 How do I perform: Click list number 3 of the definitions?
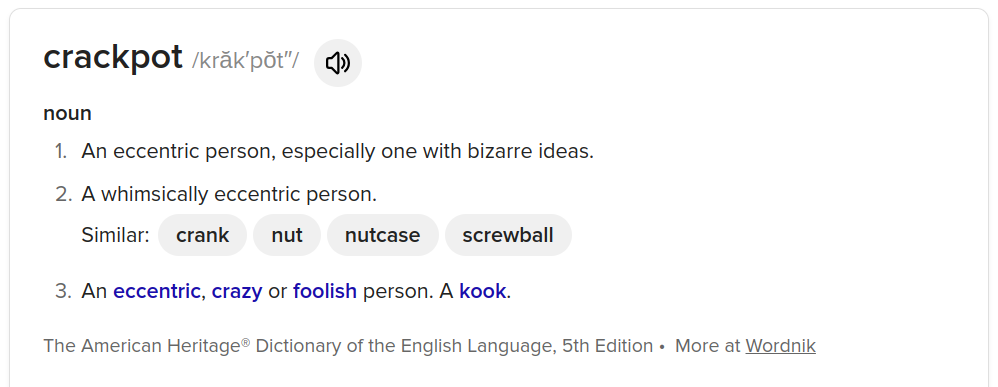[x=63, y=291]
